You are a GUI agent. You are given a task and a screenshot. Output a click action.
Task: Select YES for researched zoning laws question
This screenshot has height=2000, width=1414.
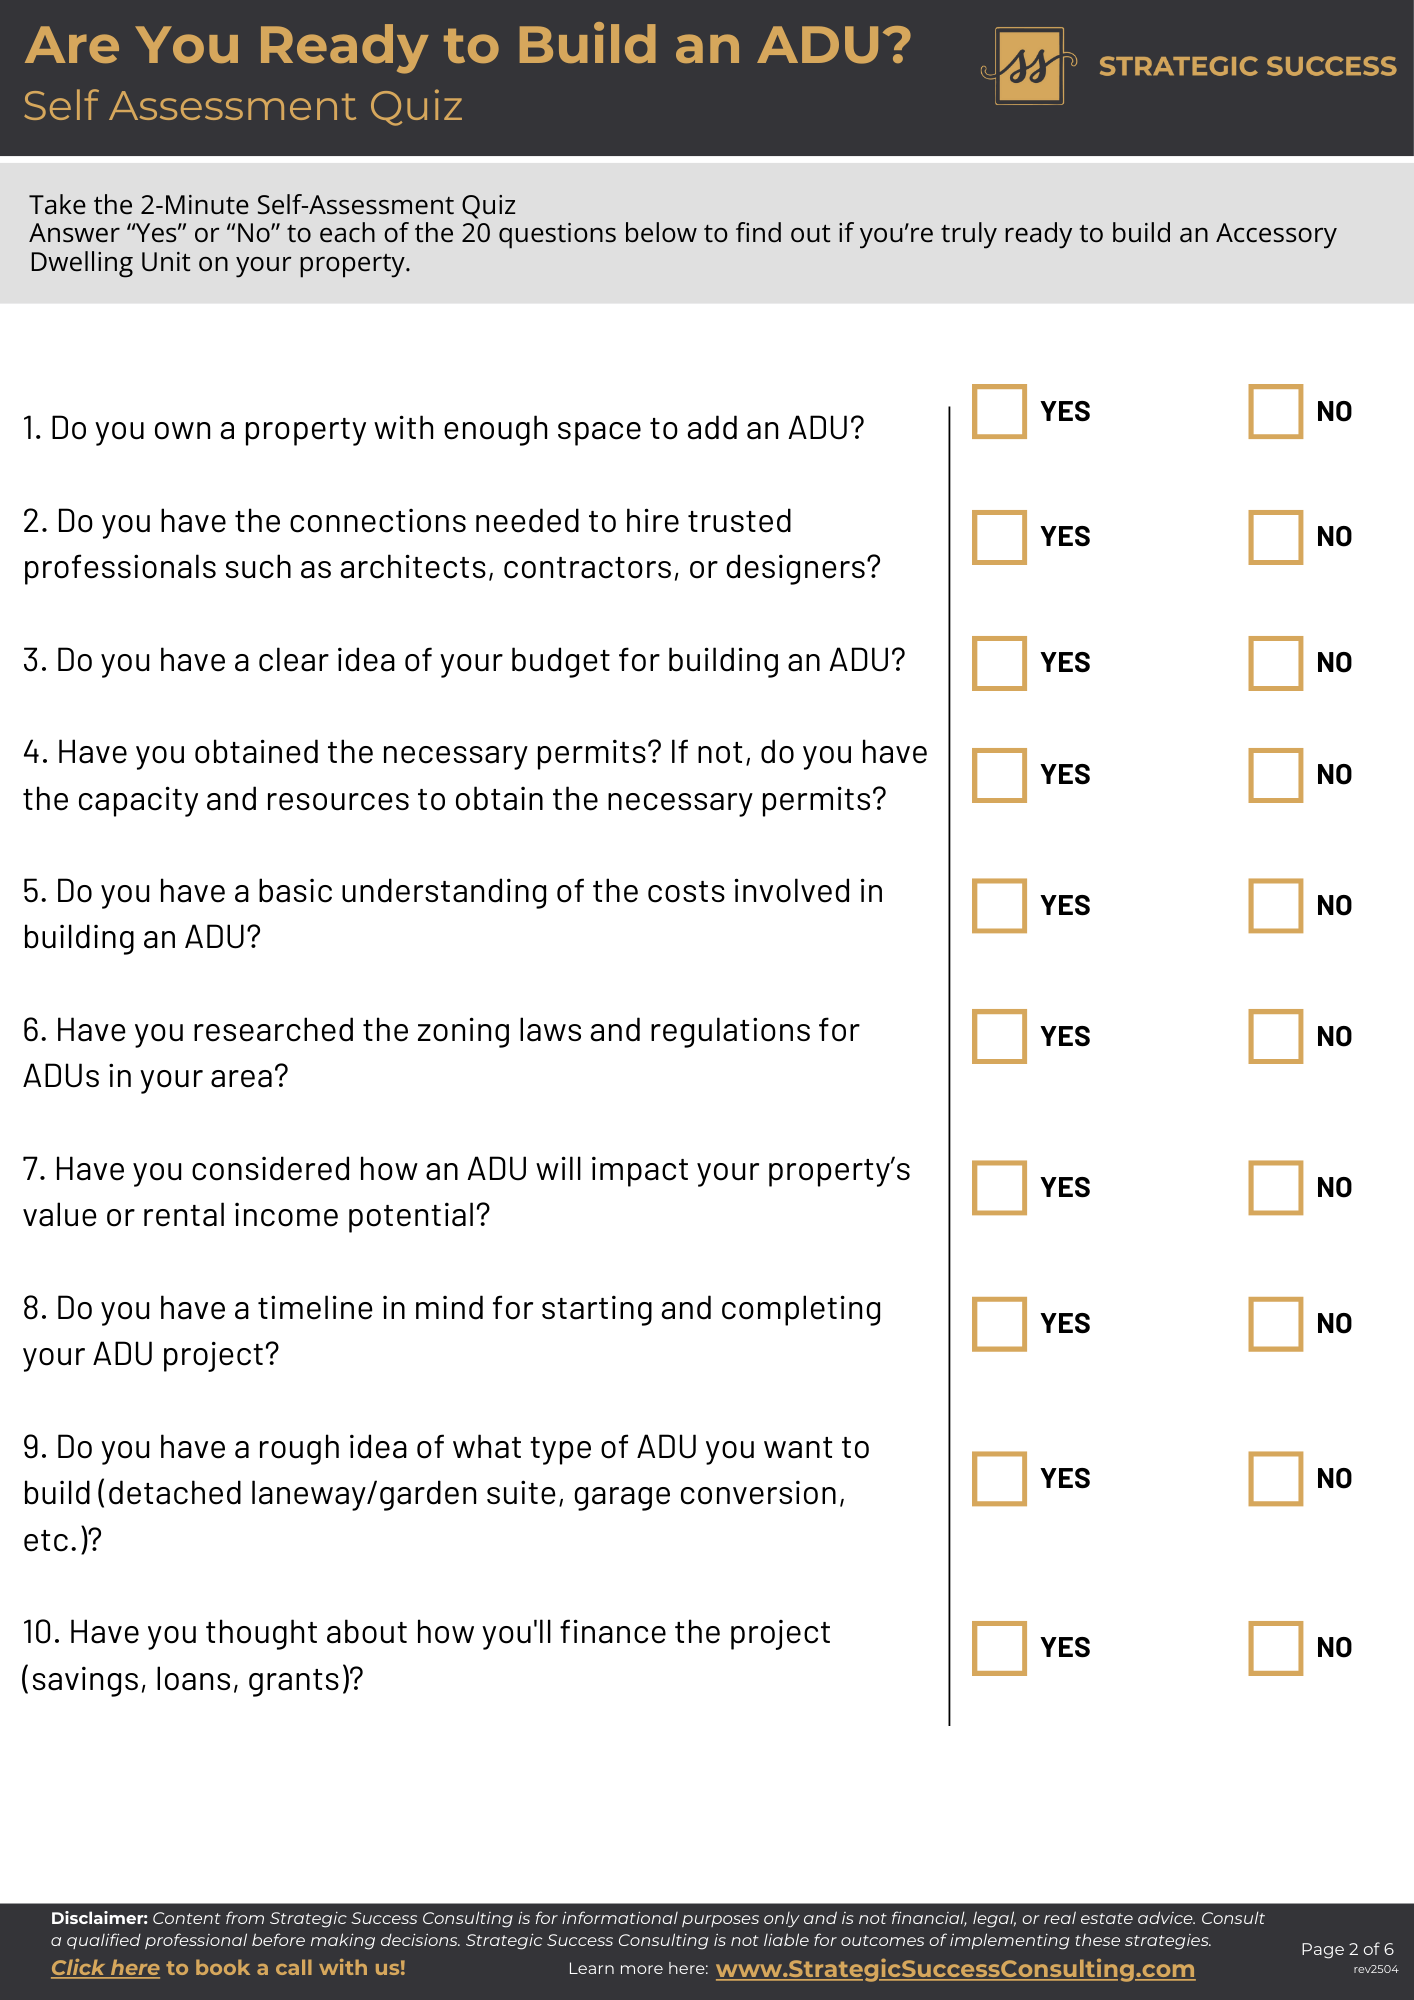pos(999,1036)
